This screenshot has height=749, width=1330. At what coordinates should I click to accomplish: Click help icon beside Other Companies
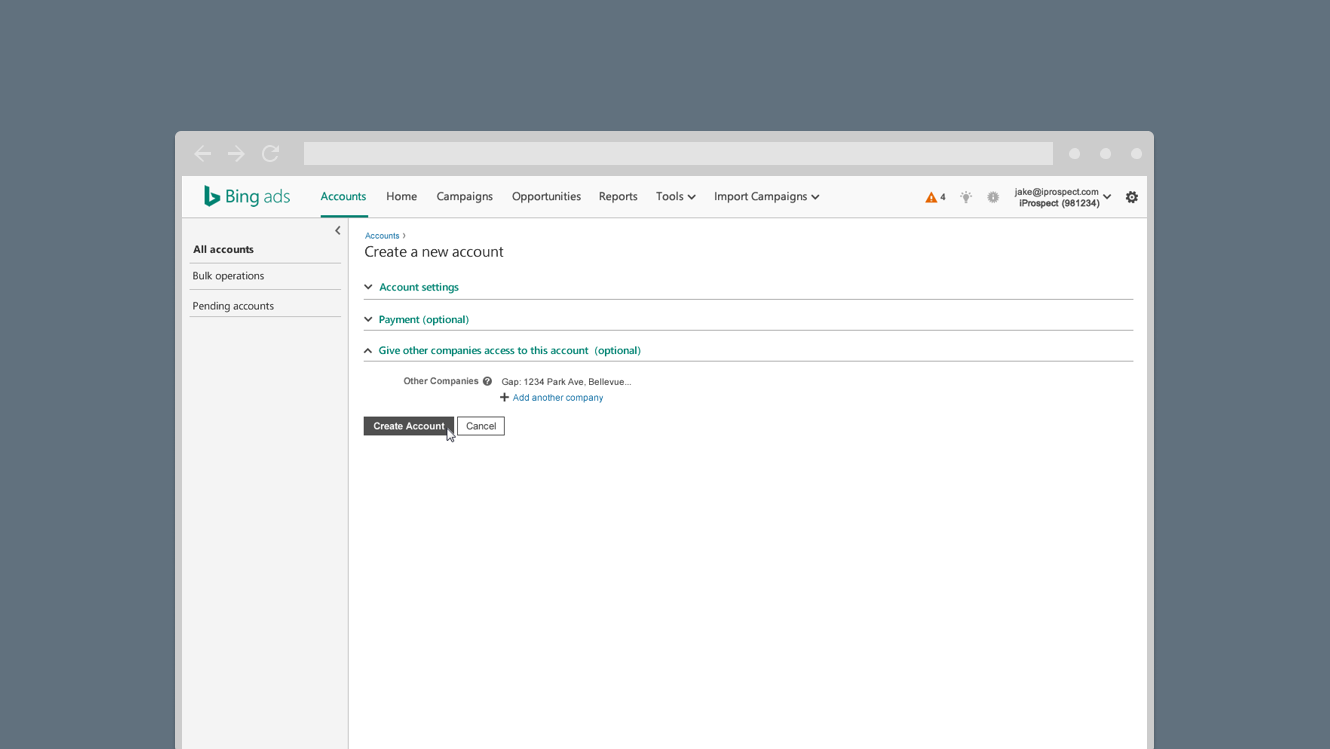coord(487,381)
